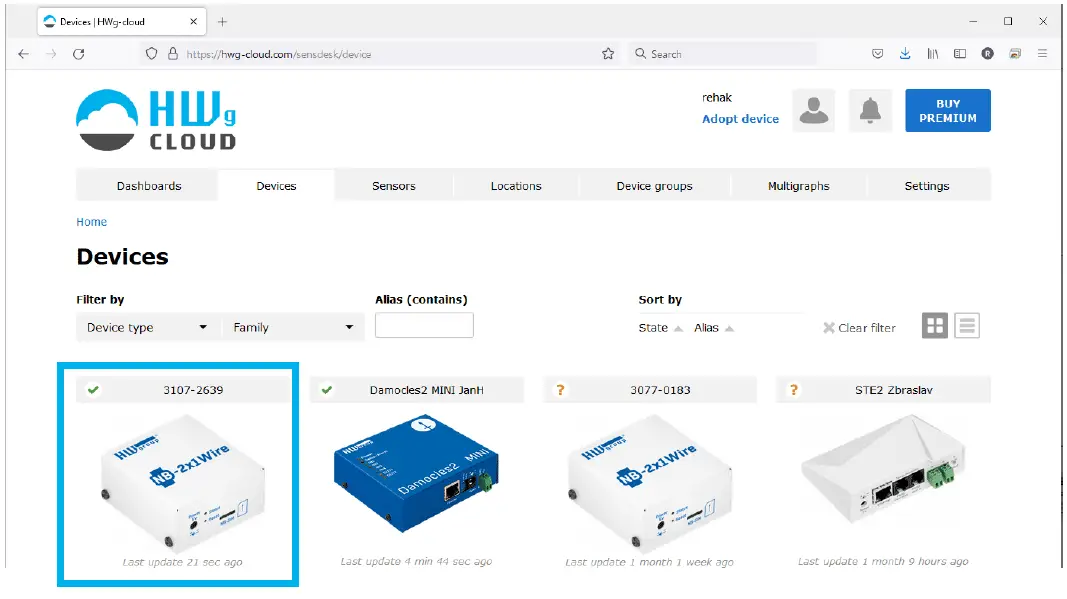This screenshot has height=599, width=1067.
Task: Open Pocket save icon in toolbar
Action: tap(878, 54)
